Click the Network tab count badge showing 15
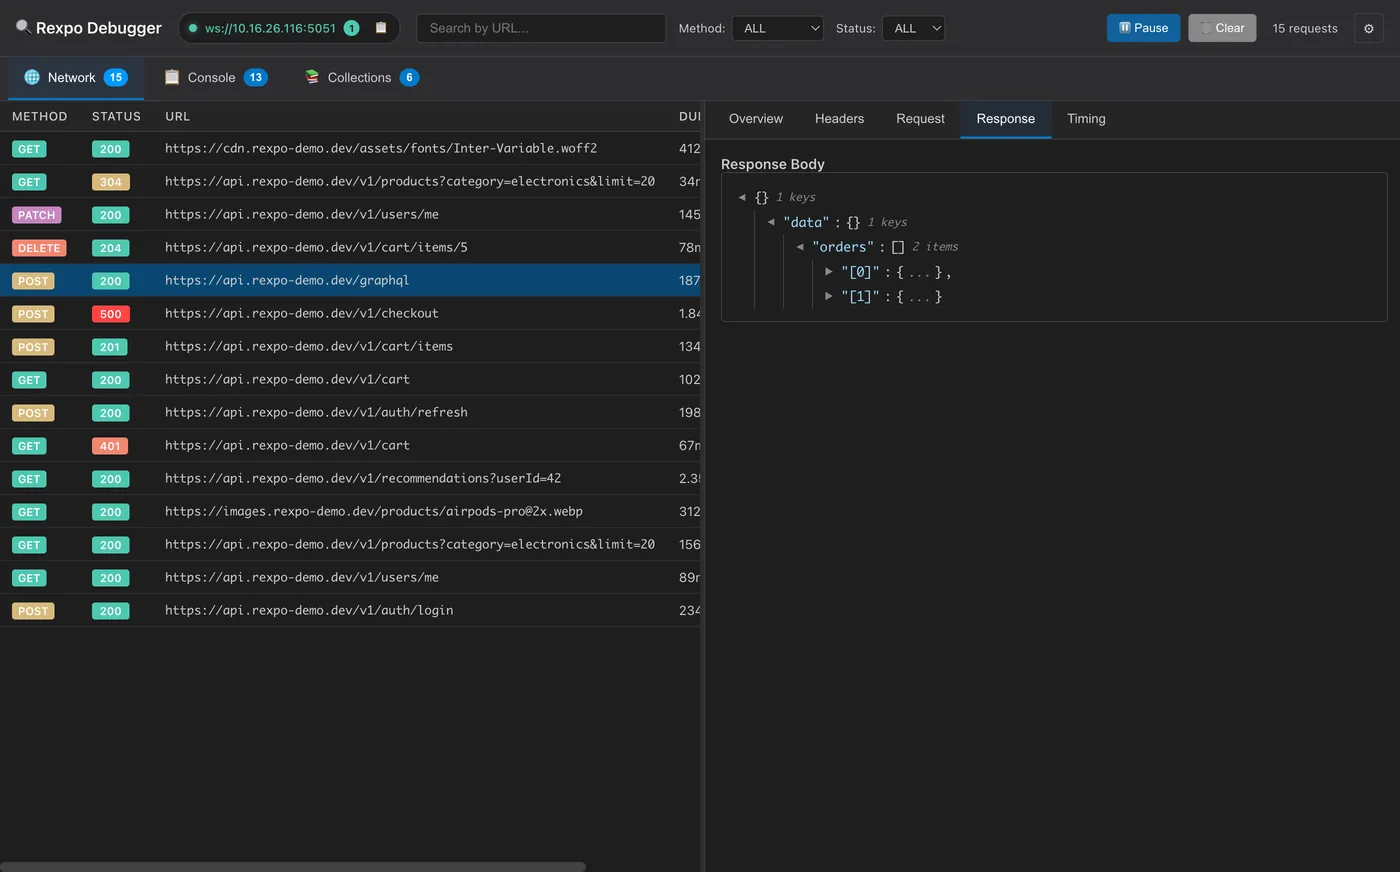This screenshot has height=872, width=1400. click(x=116, y=77)
